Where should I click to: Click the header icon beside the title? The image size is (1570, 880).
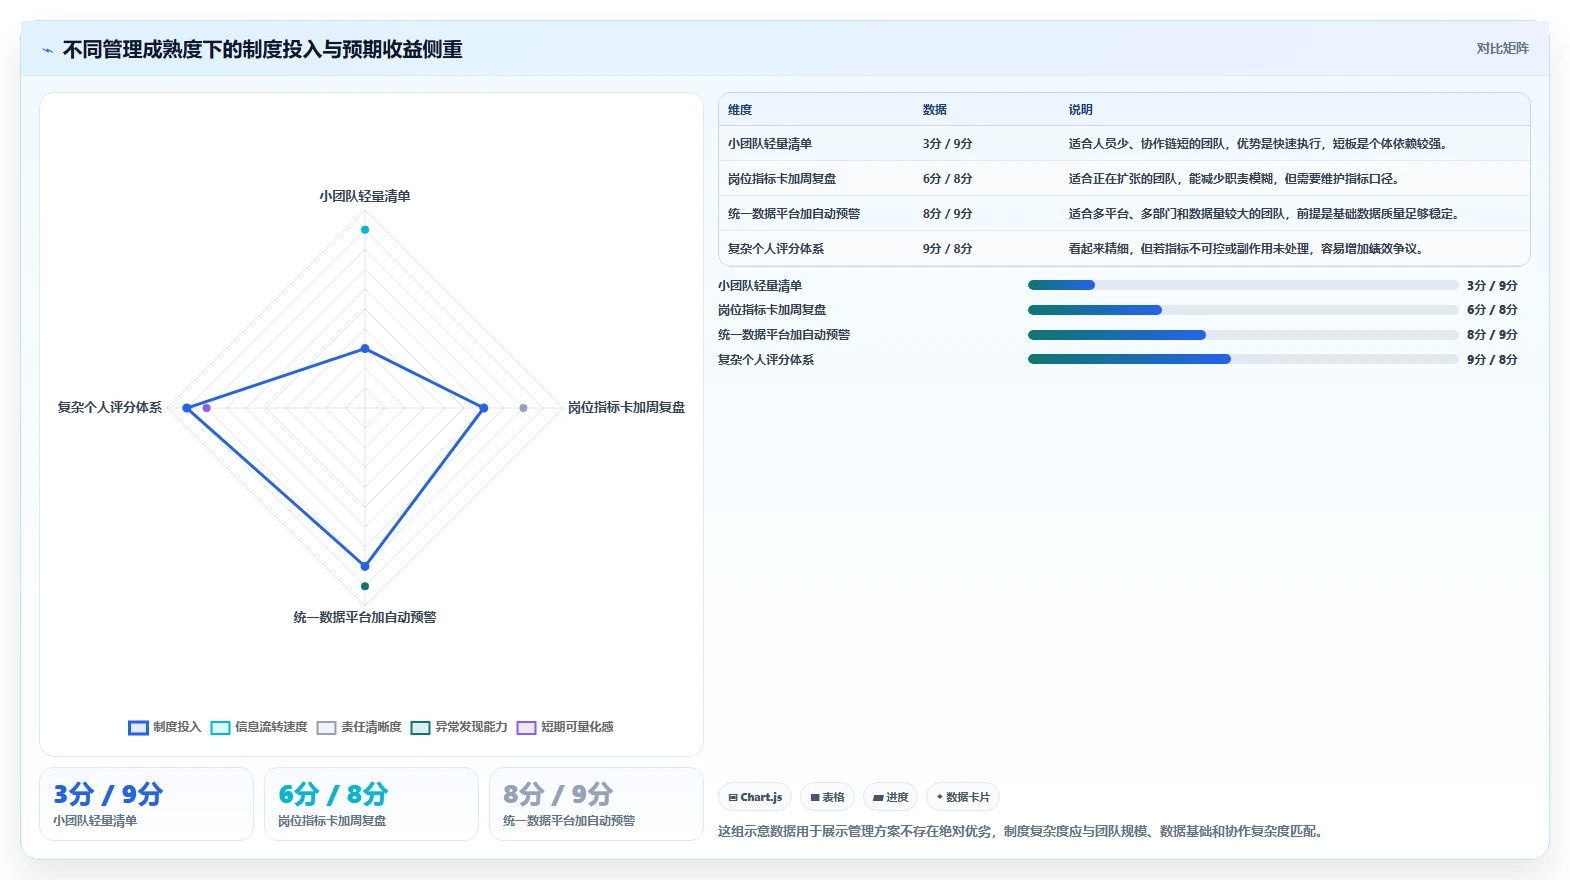[47, 50]
